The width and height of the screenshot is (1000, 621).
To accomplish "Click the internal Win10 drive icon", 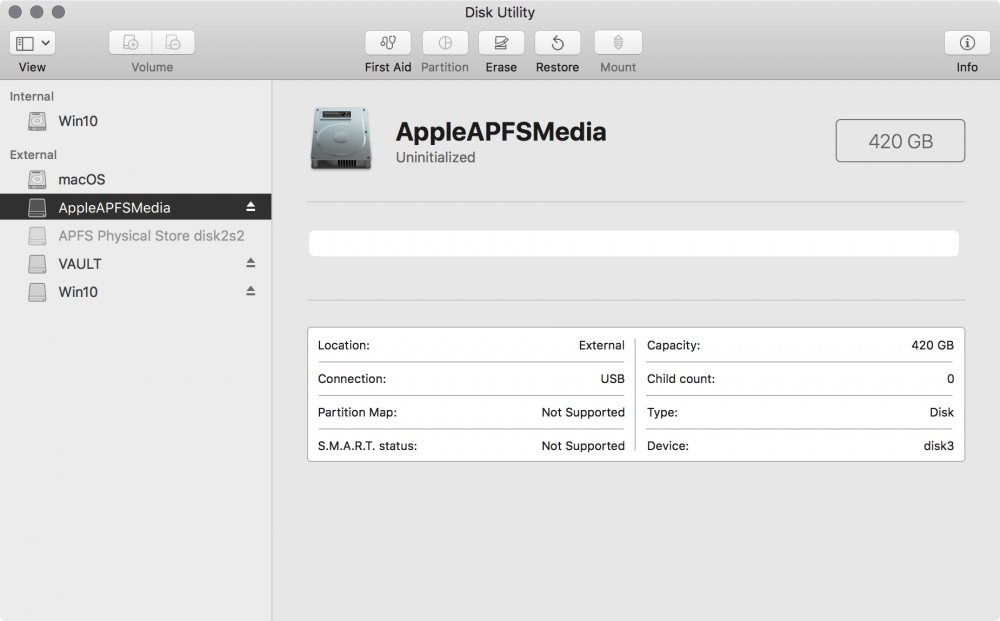I will [x=37, y=121].
